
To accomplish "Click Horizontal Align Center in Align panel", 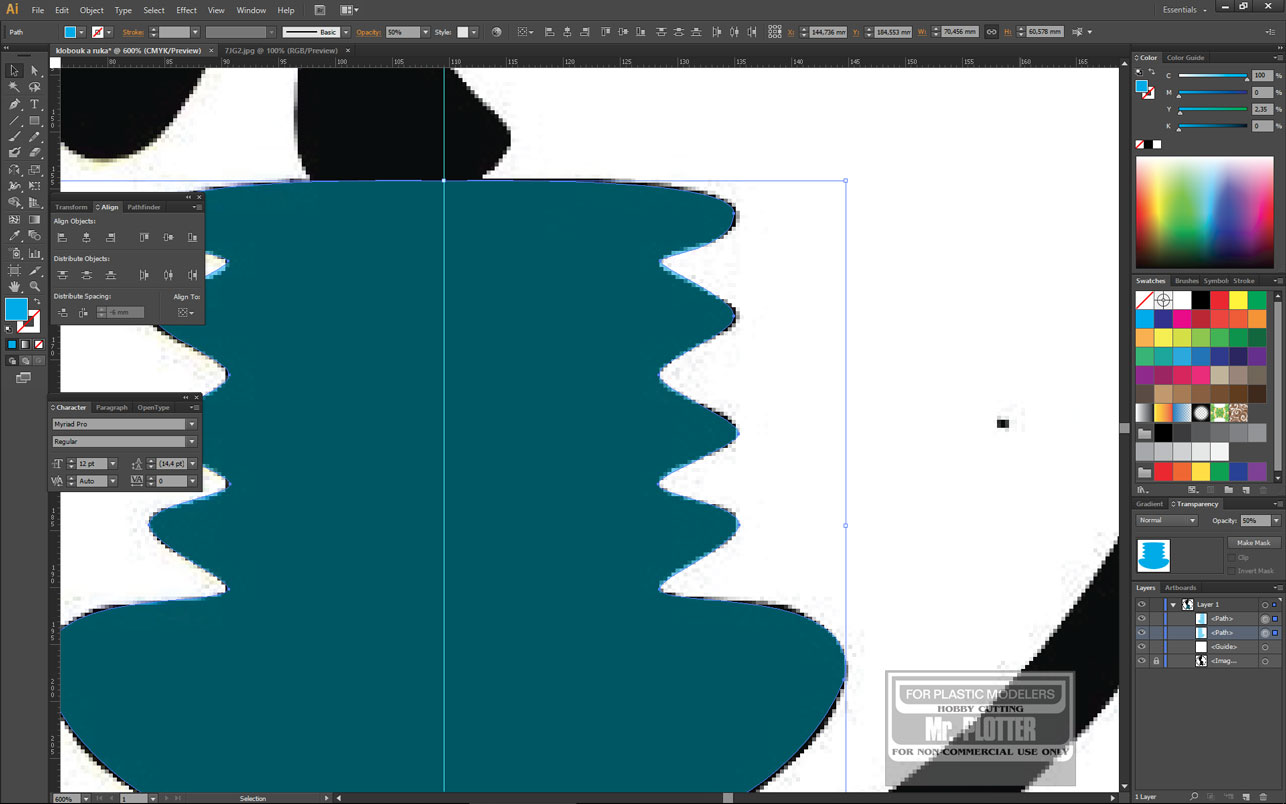I will 86,238.
